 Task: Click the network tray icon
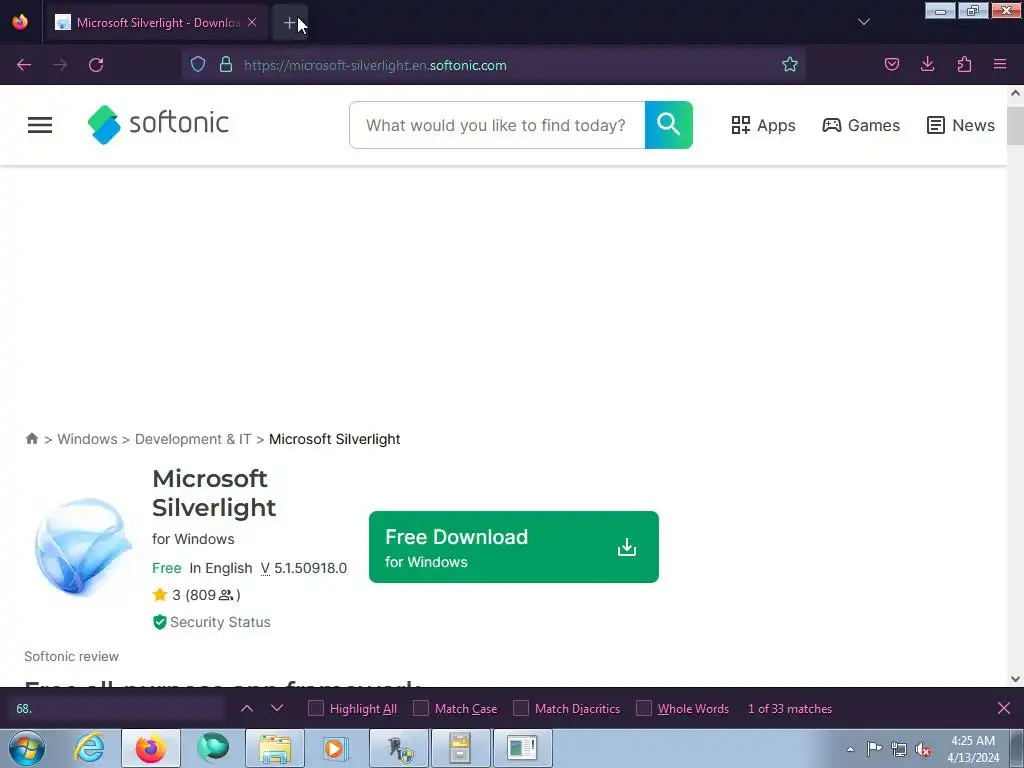click(899, 749)
